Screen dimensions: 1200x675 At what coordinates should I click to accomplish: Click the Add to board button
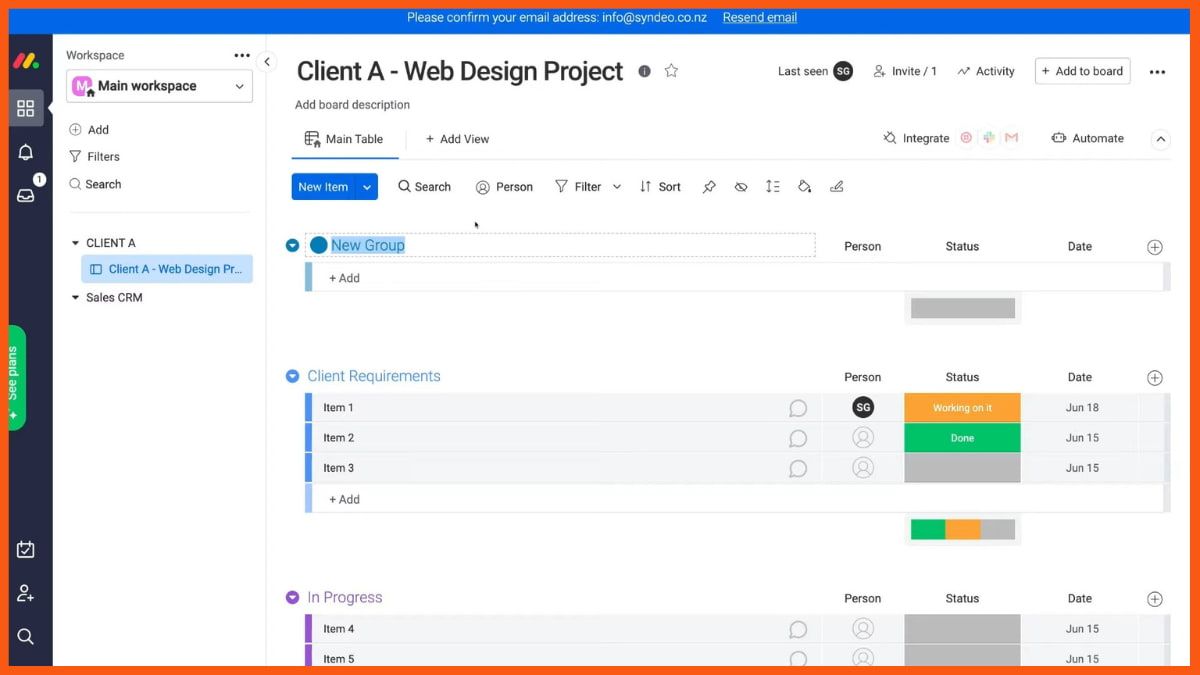pyautogui.click(x=1082, y=71)
